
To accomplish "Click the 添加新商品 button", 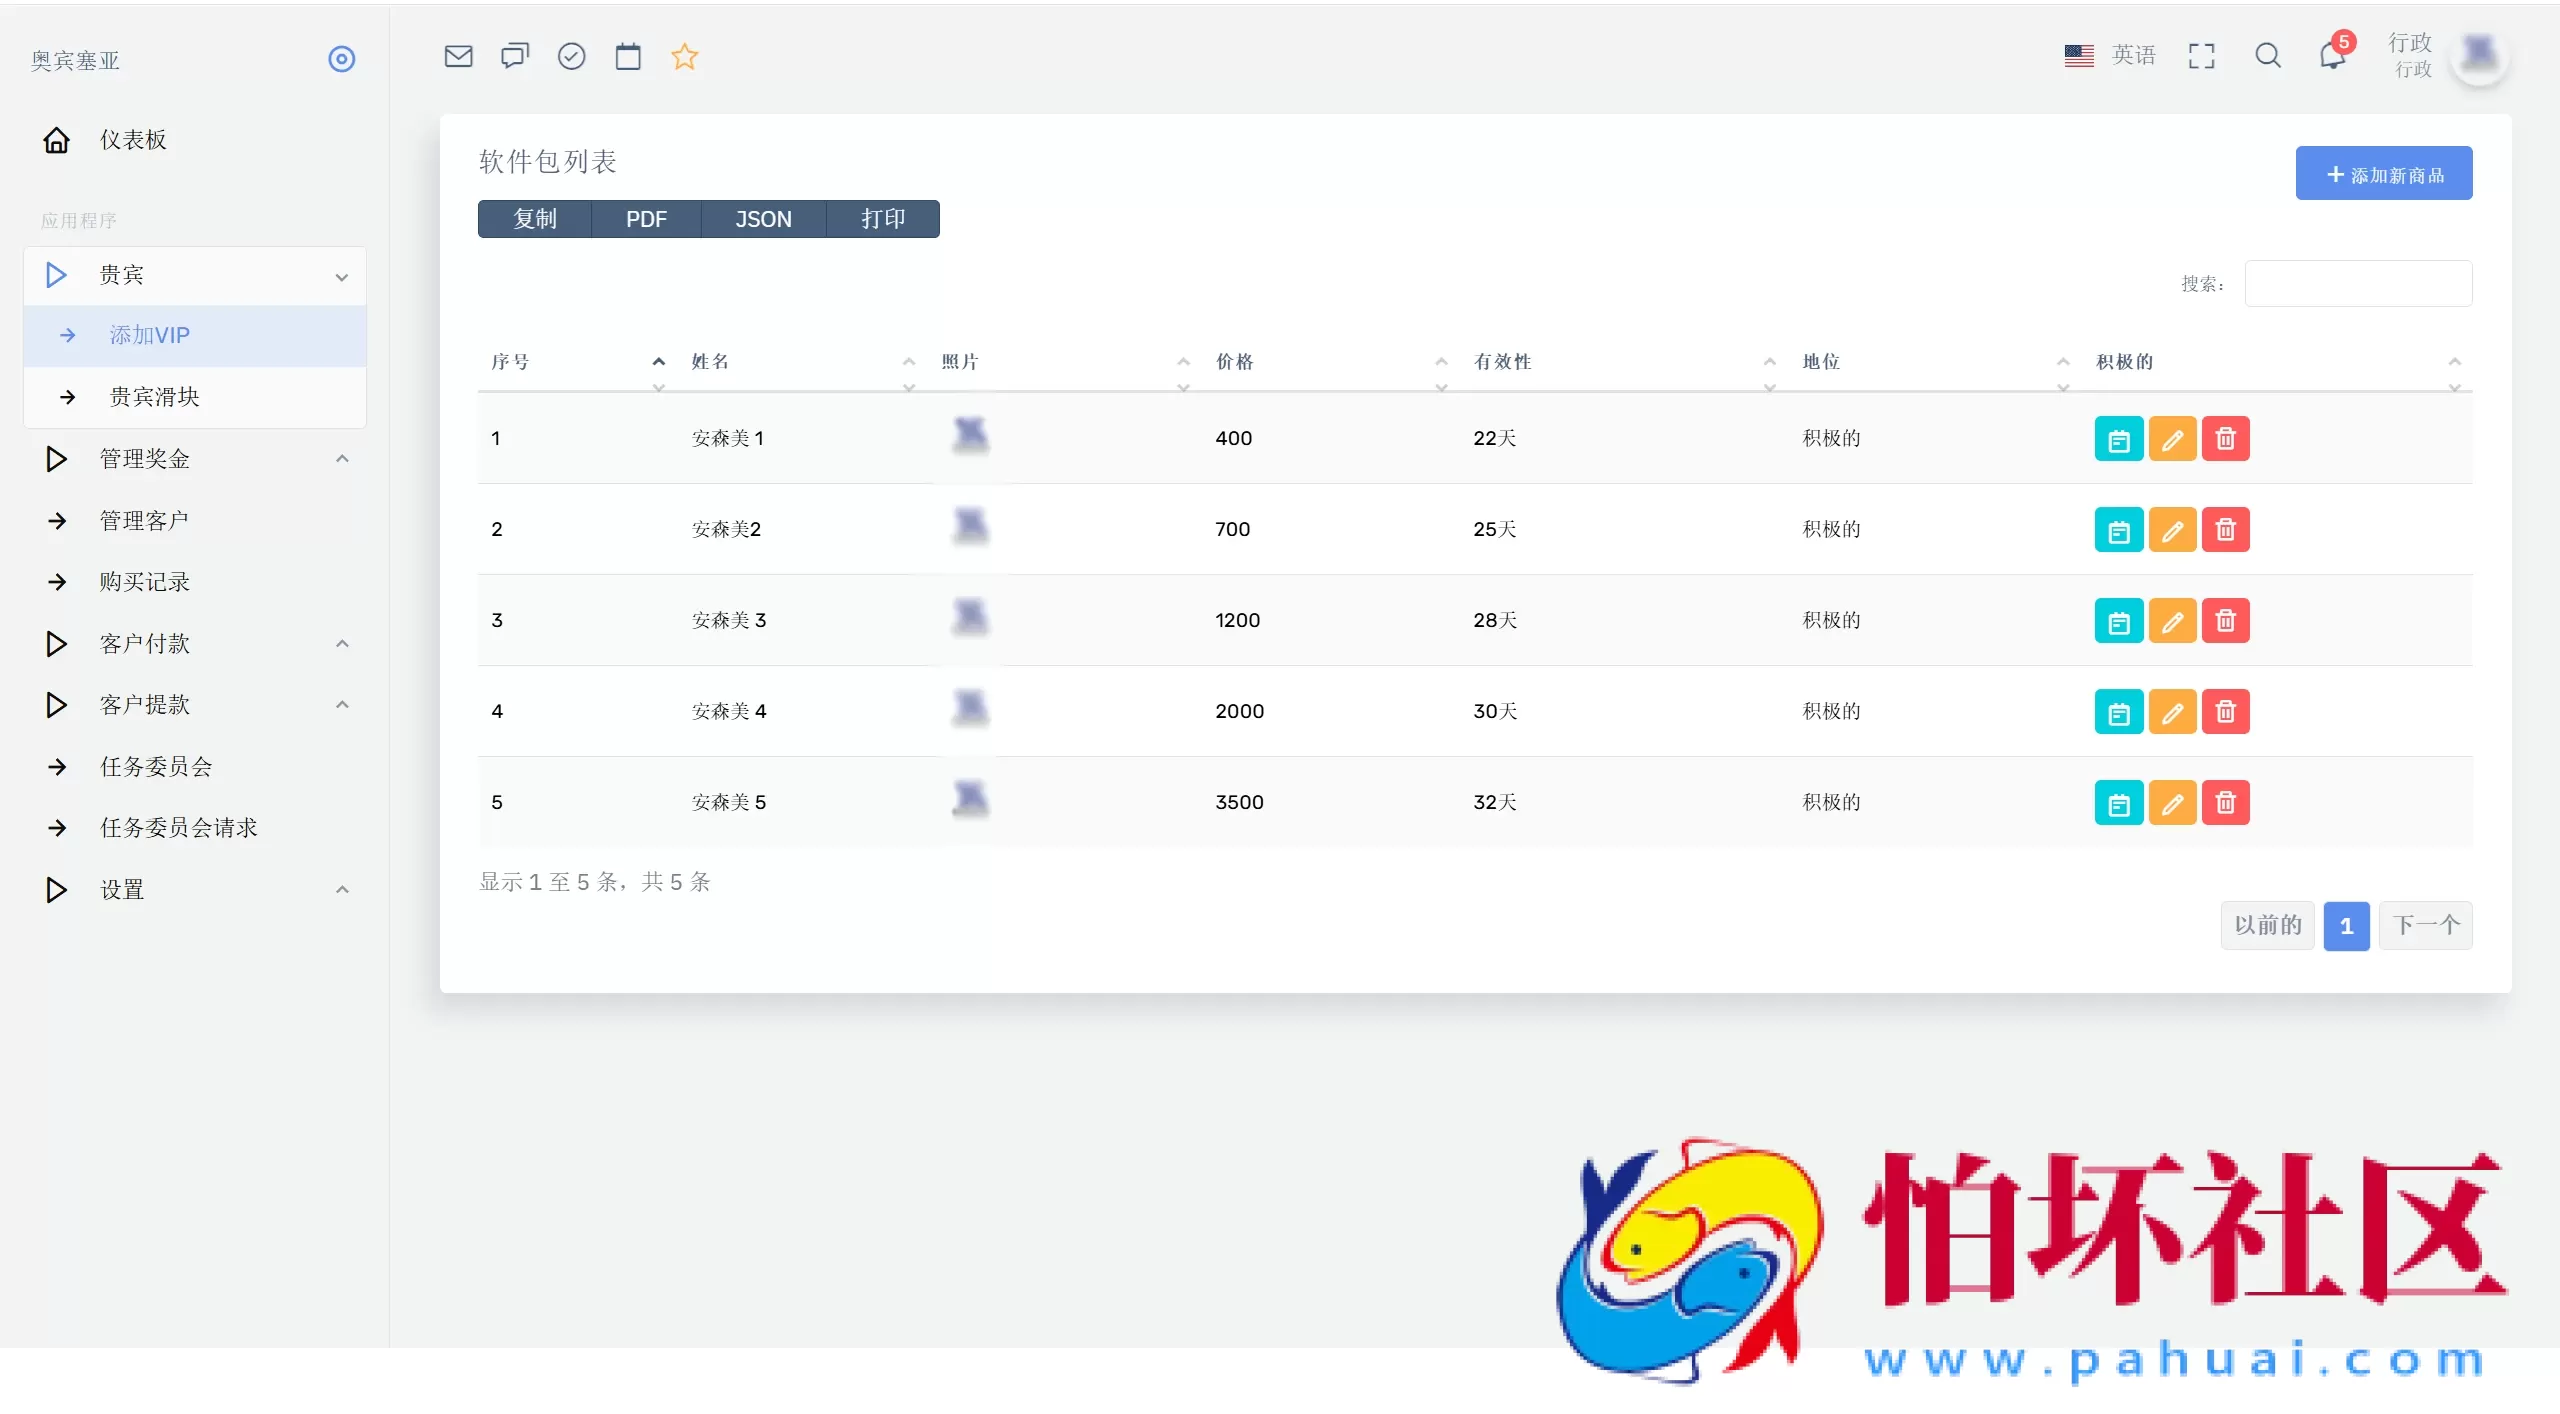I will coord(2383,174).
